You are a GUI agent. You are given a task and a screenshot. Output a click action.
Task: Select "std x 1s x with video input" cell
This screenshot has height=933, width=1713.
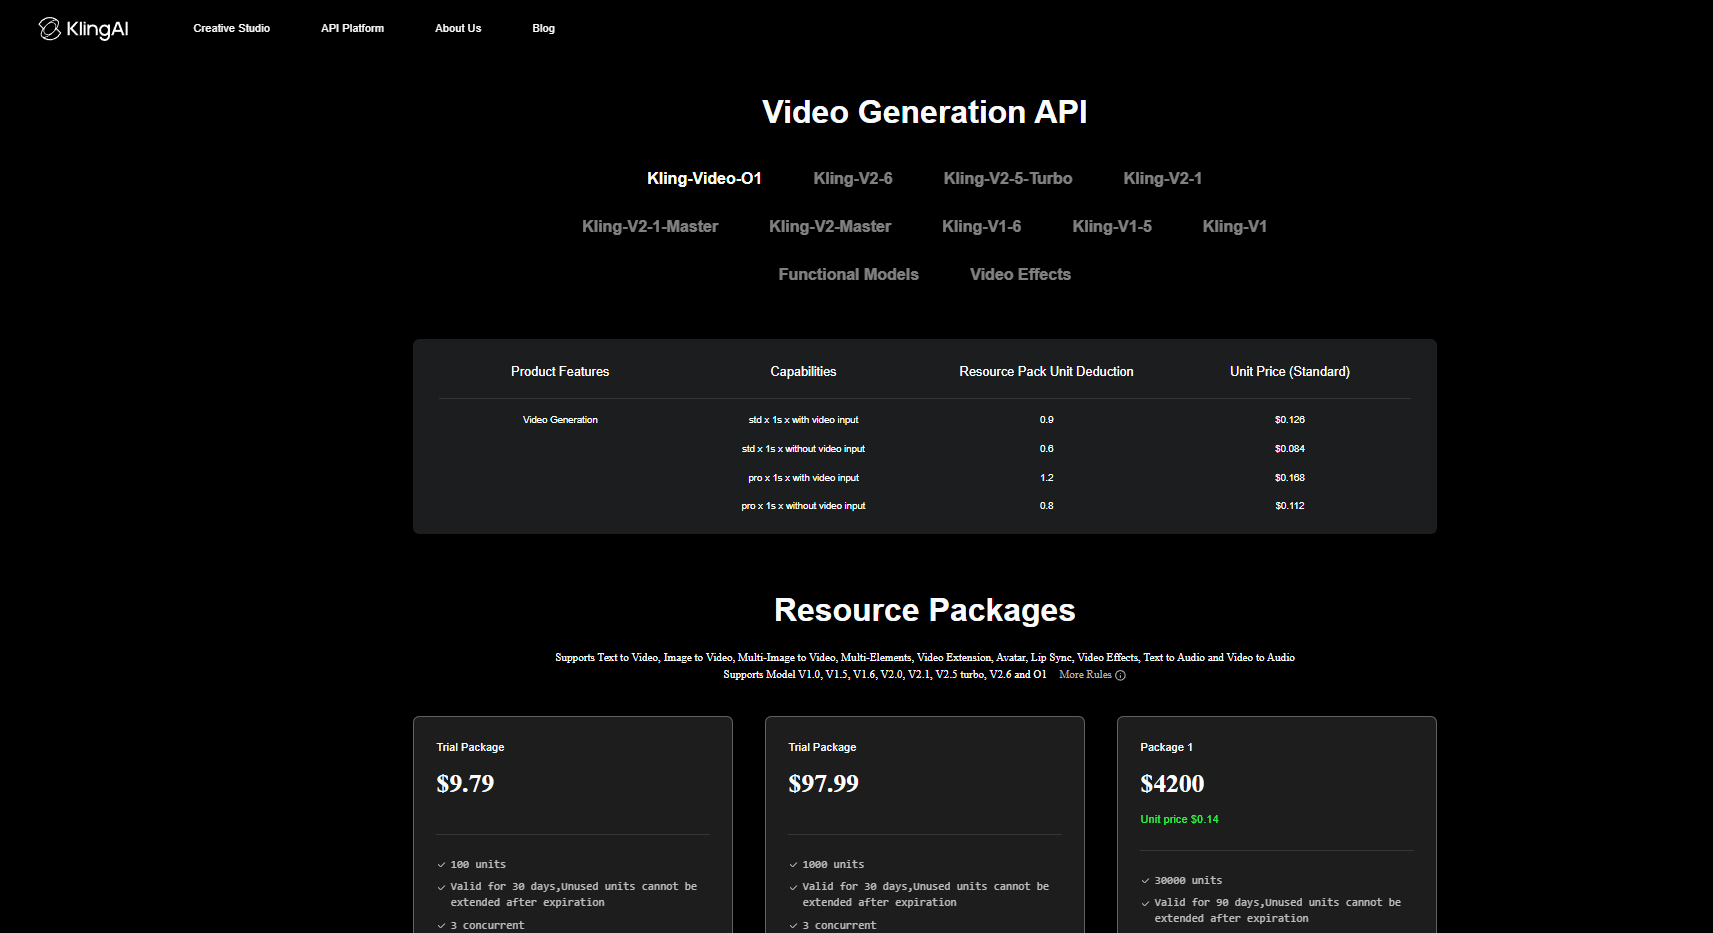click(x=803, y=420)
